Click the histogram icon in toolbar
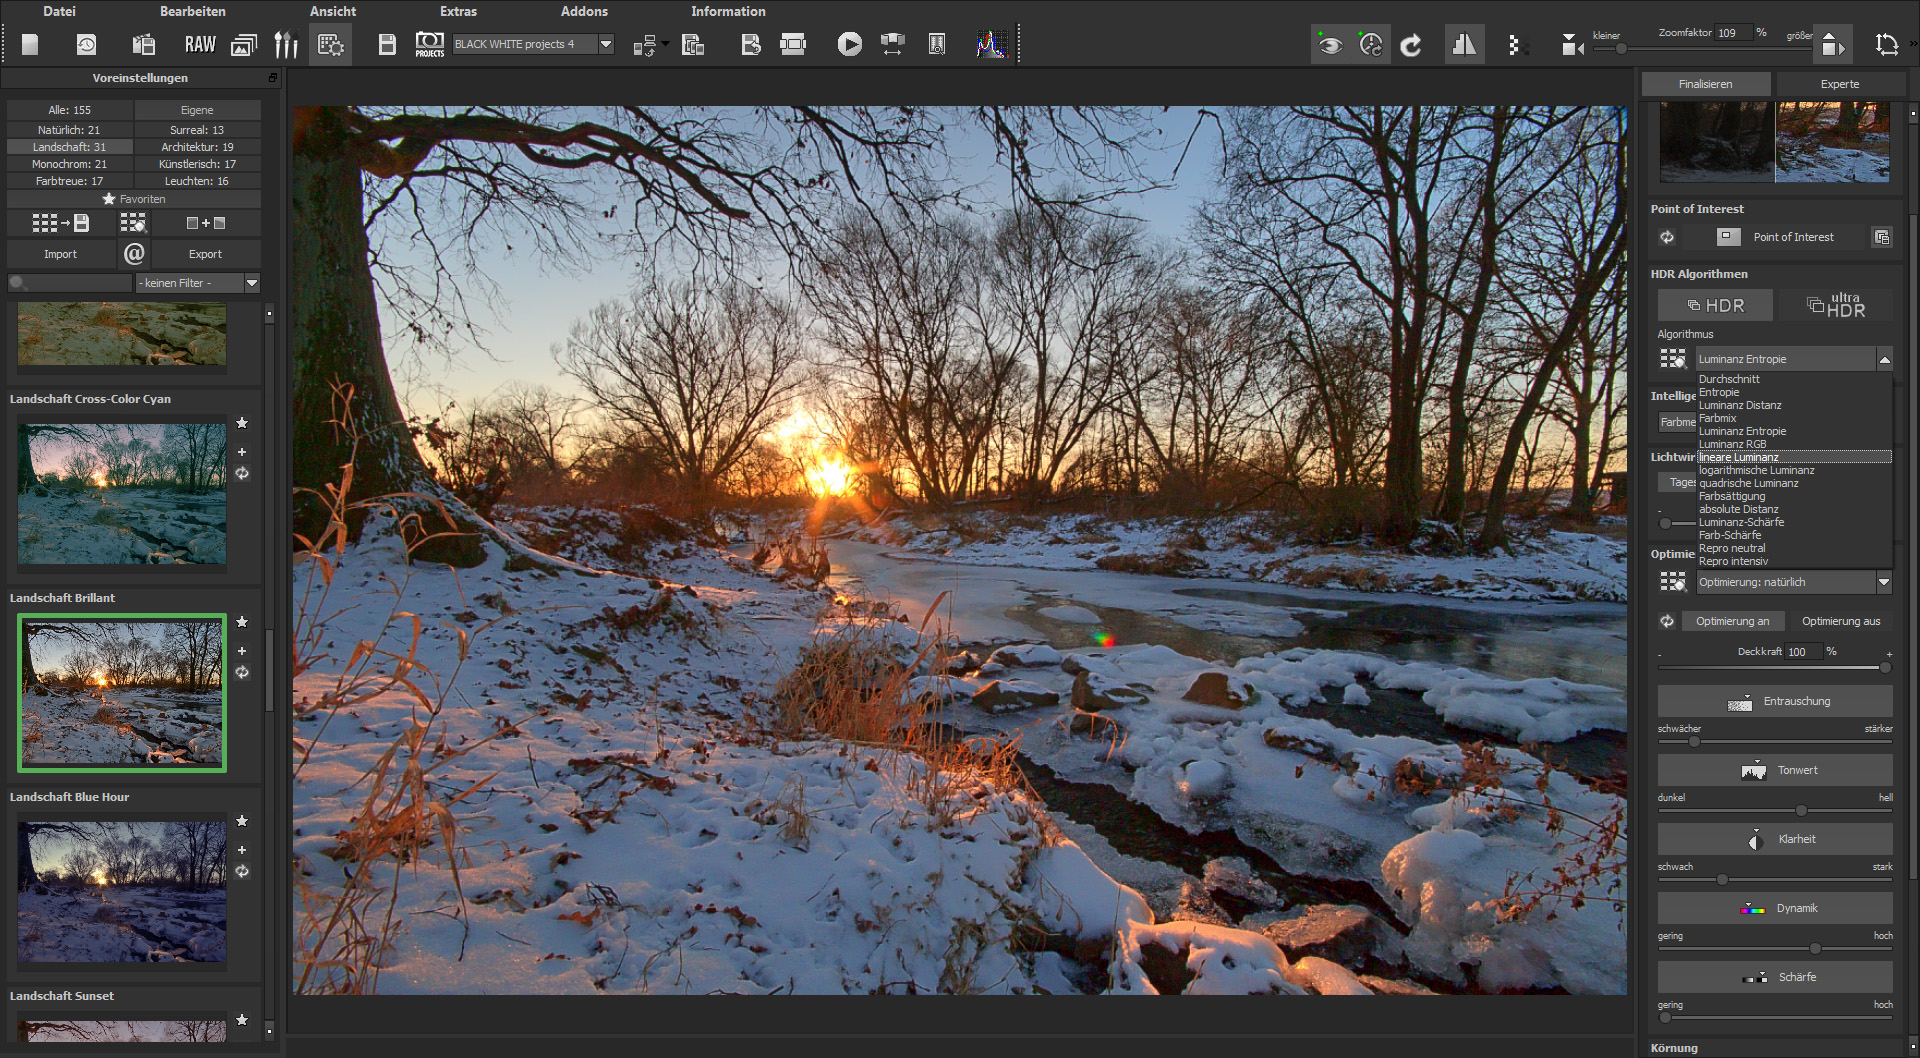This screenshot has height=1058, width=1920. [991, 45]
